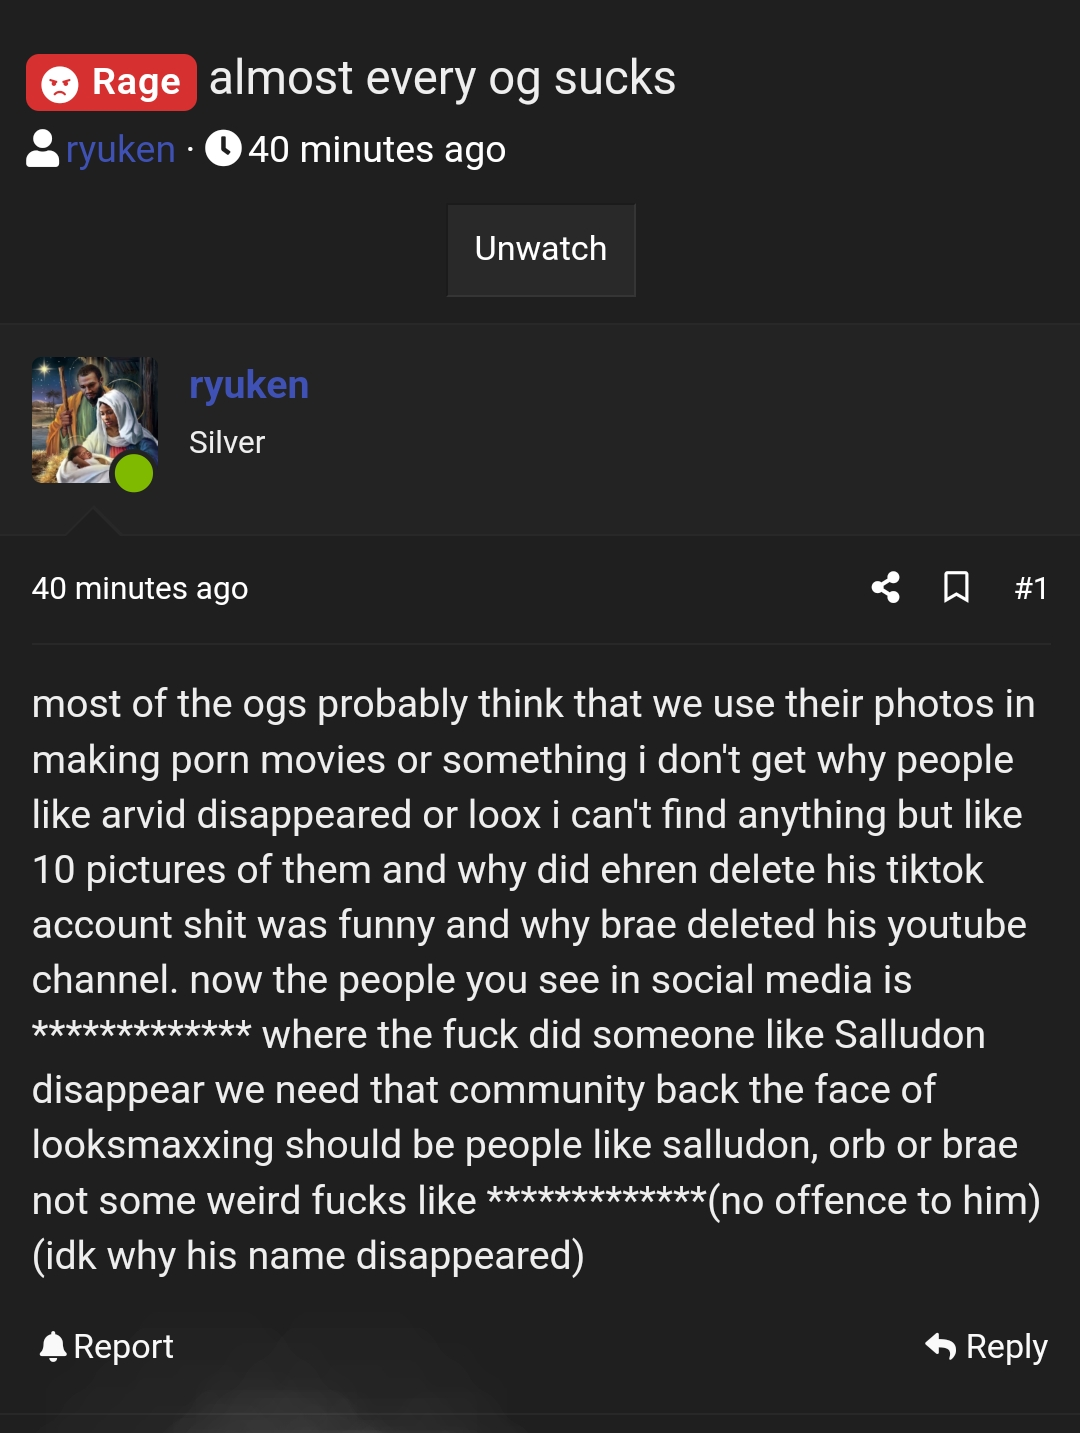The height and width of the screenshot is (1433, 1080).
Task: Click the angry face icon in the Rage tag
Action: point(60,84)
